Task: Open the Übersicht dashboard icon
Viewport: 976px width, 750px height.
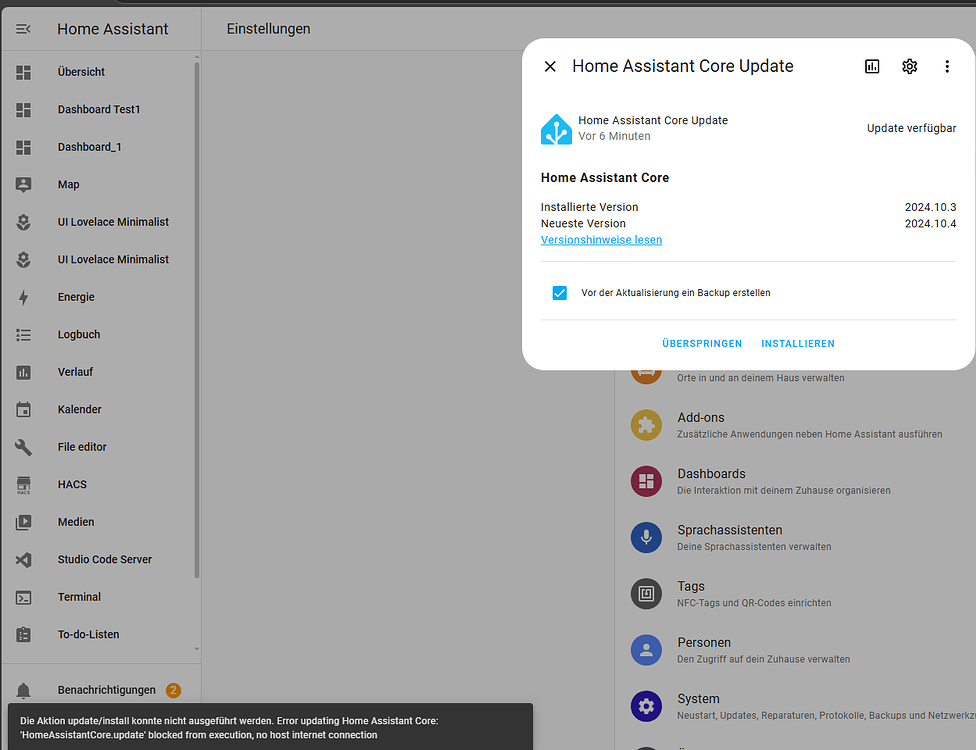Action: [23, 72]
